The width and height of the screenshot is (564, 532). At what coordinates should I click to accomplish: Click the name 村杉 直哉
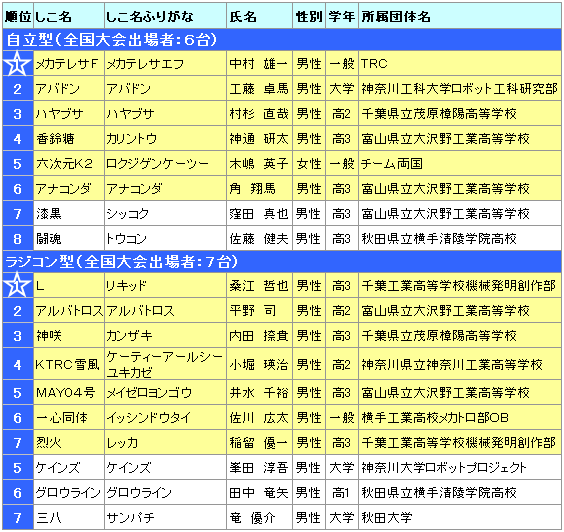259,114
